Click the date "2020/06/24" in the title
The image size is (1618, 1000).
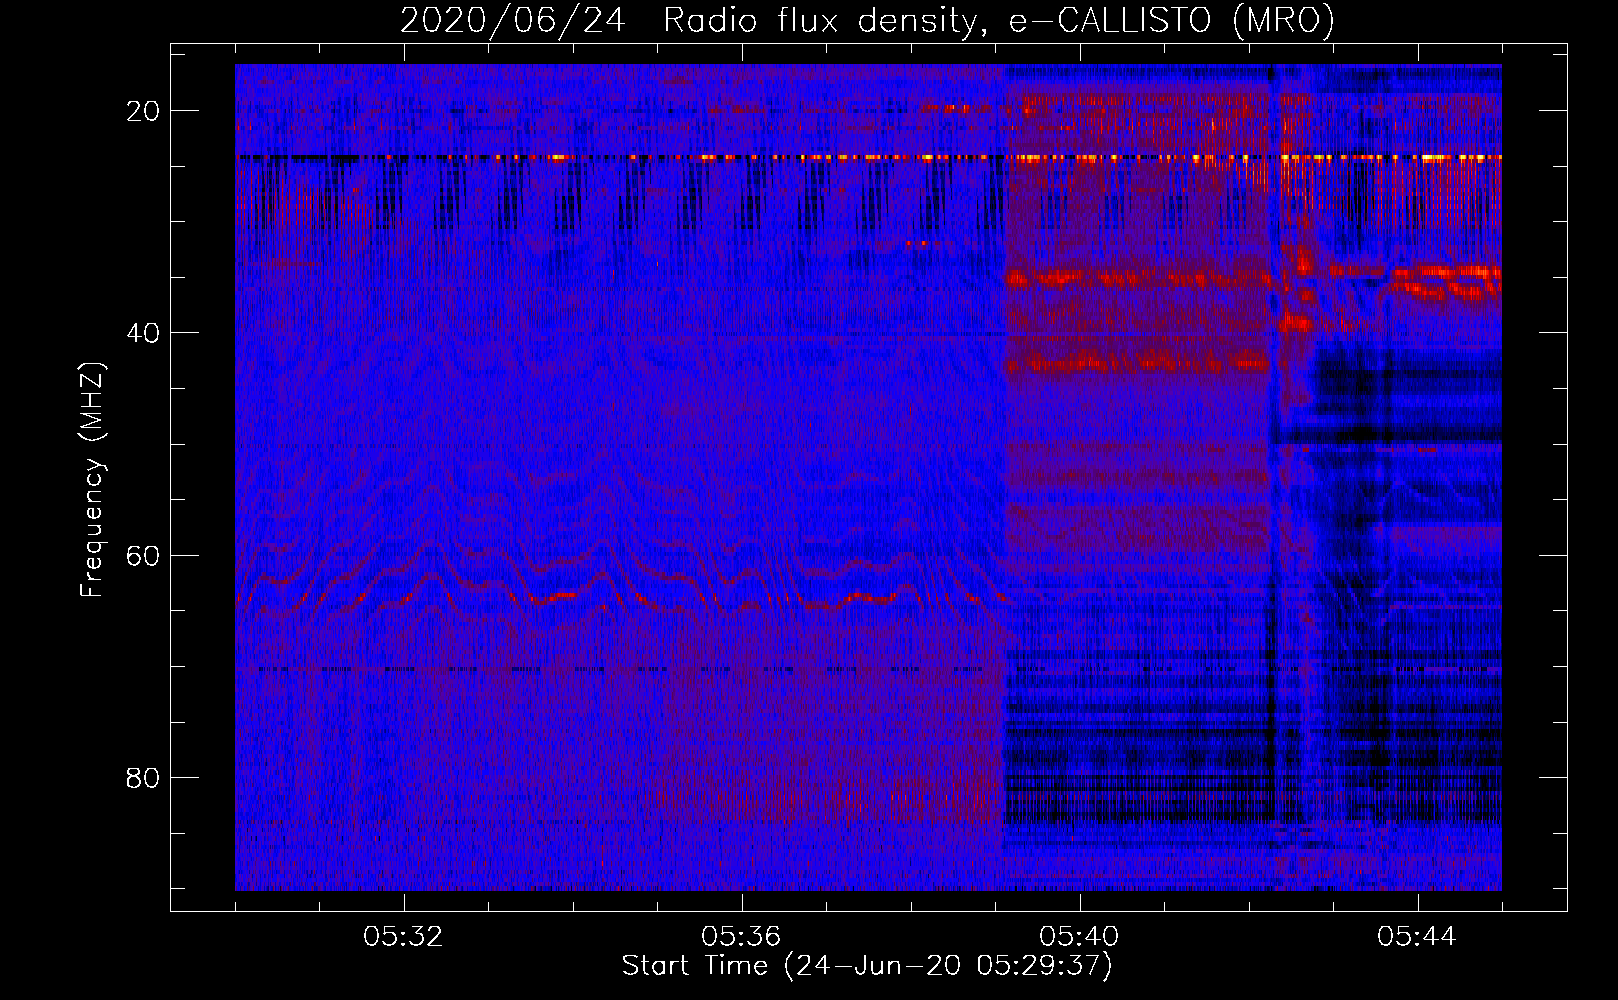[513, 20]
